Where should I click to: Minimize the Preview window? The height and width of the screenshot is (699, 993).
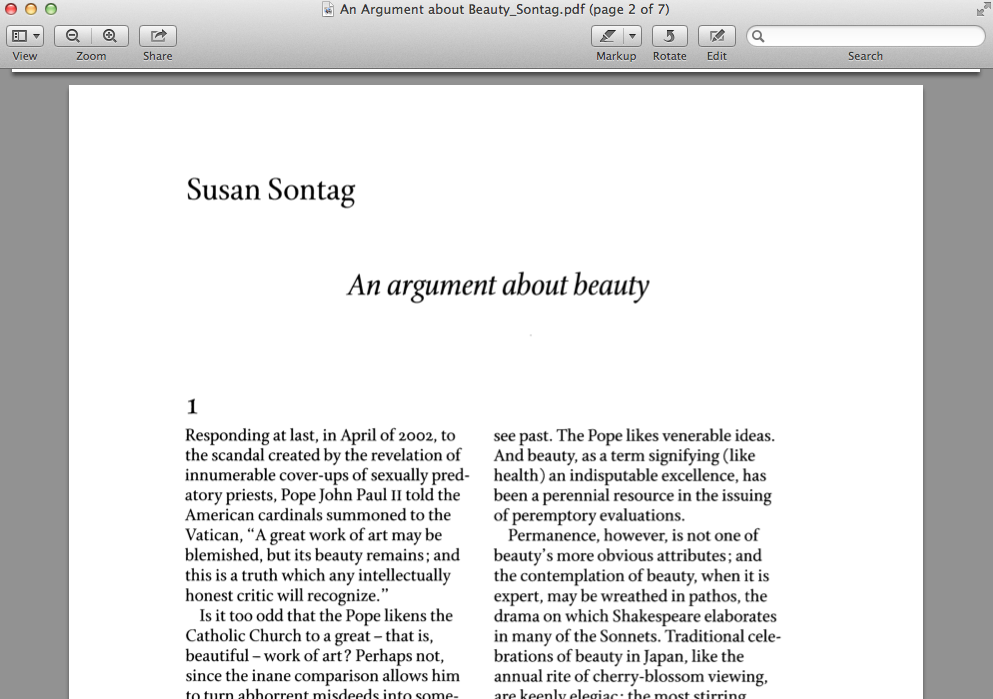pos(30,9)
